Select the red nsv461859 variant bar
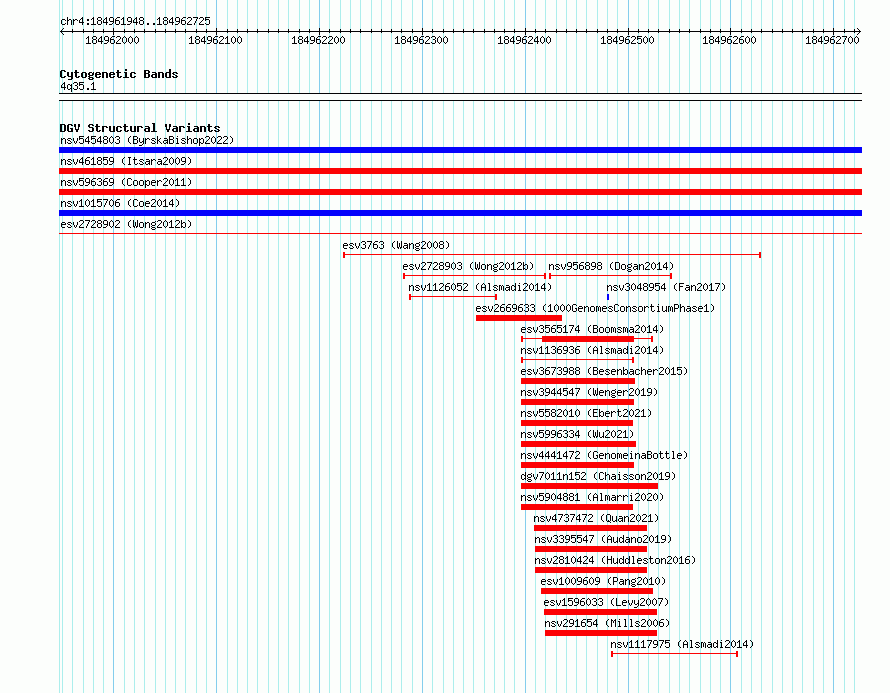The width and height of the screenshot is (890, 693). [460, 171]
